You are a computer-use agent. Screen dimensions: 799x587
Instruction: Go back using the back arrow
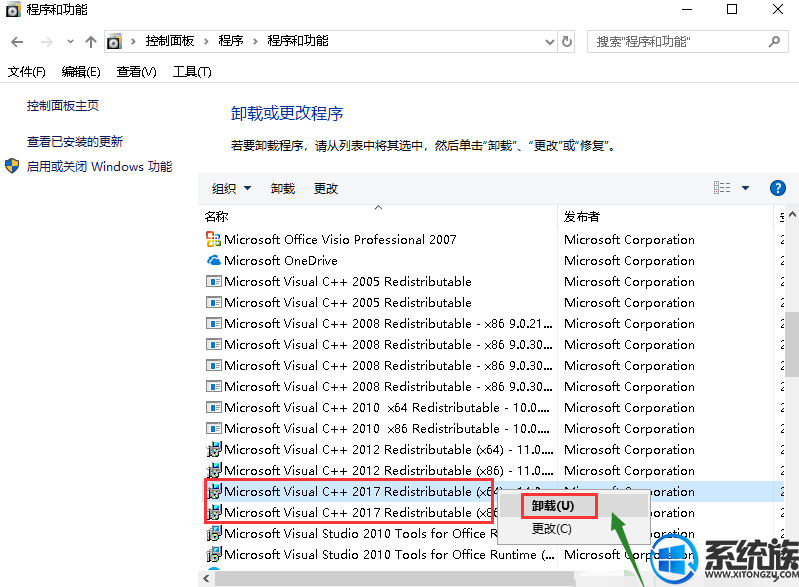pos(17,42)
